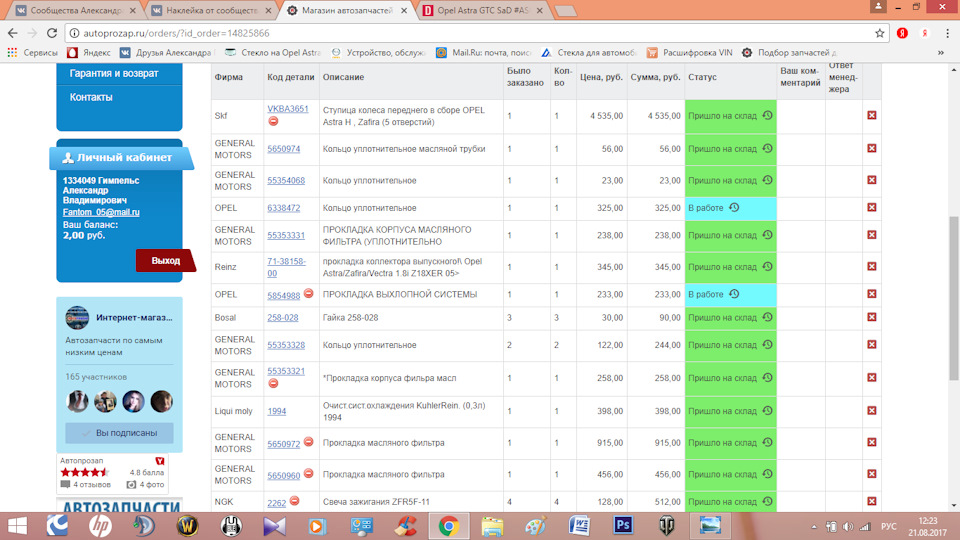
Task: Click the РУС language indicator
Action: click(x=889, y=527)
